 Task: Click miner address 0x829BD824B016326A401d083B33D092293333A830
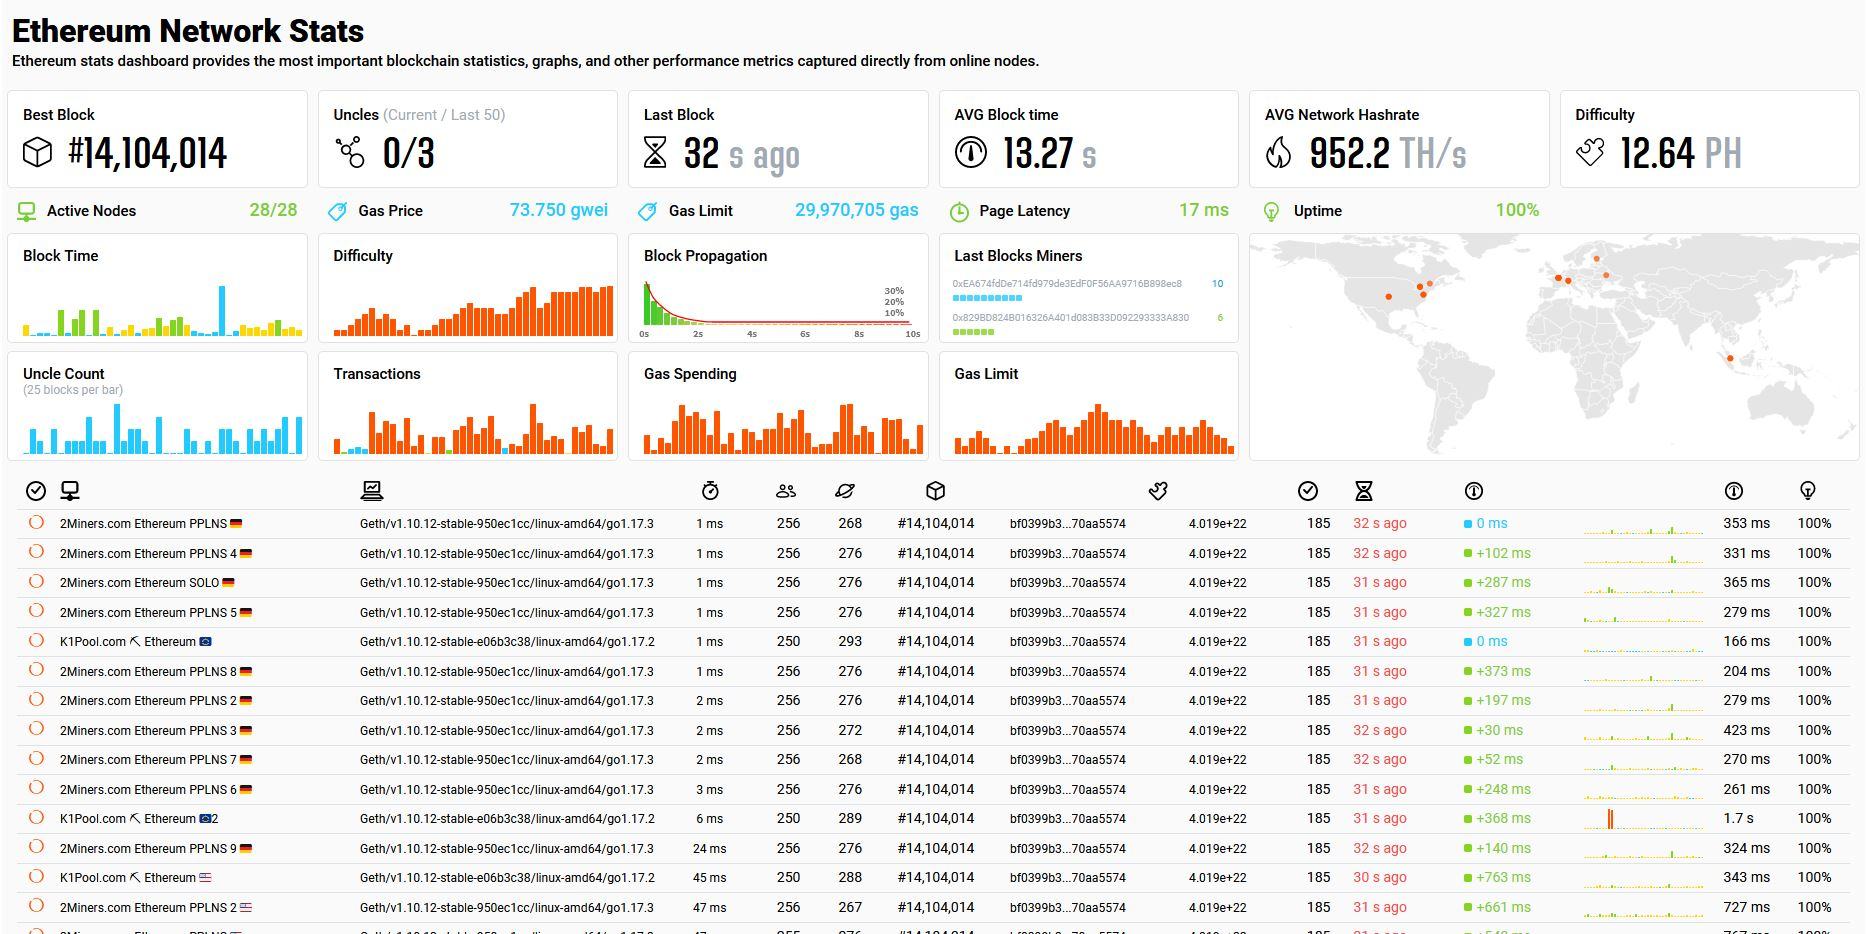(1070, 318)
